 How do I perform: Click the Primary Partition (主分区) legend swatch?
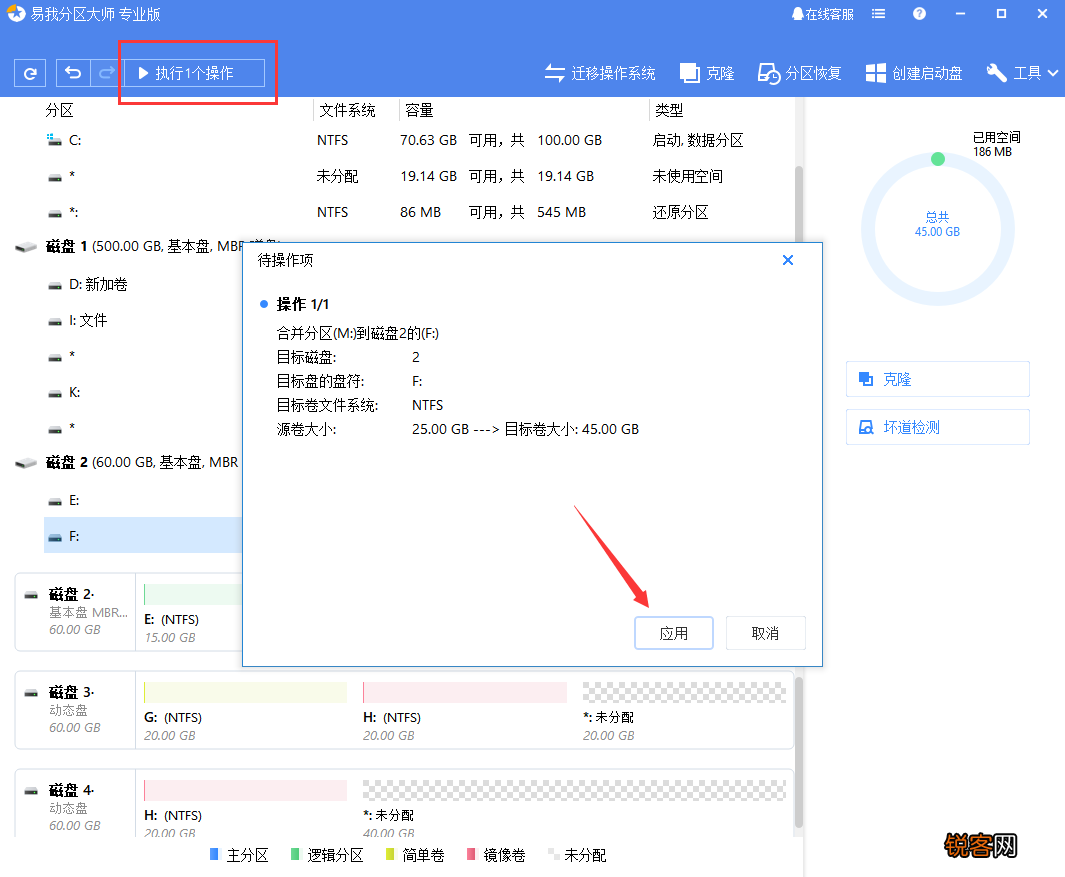215,854
